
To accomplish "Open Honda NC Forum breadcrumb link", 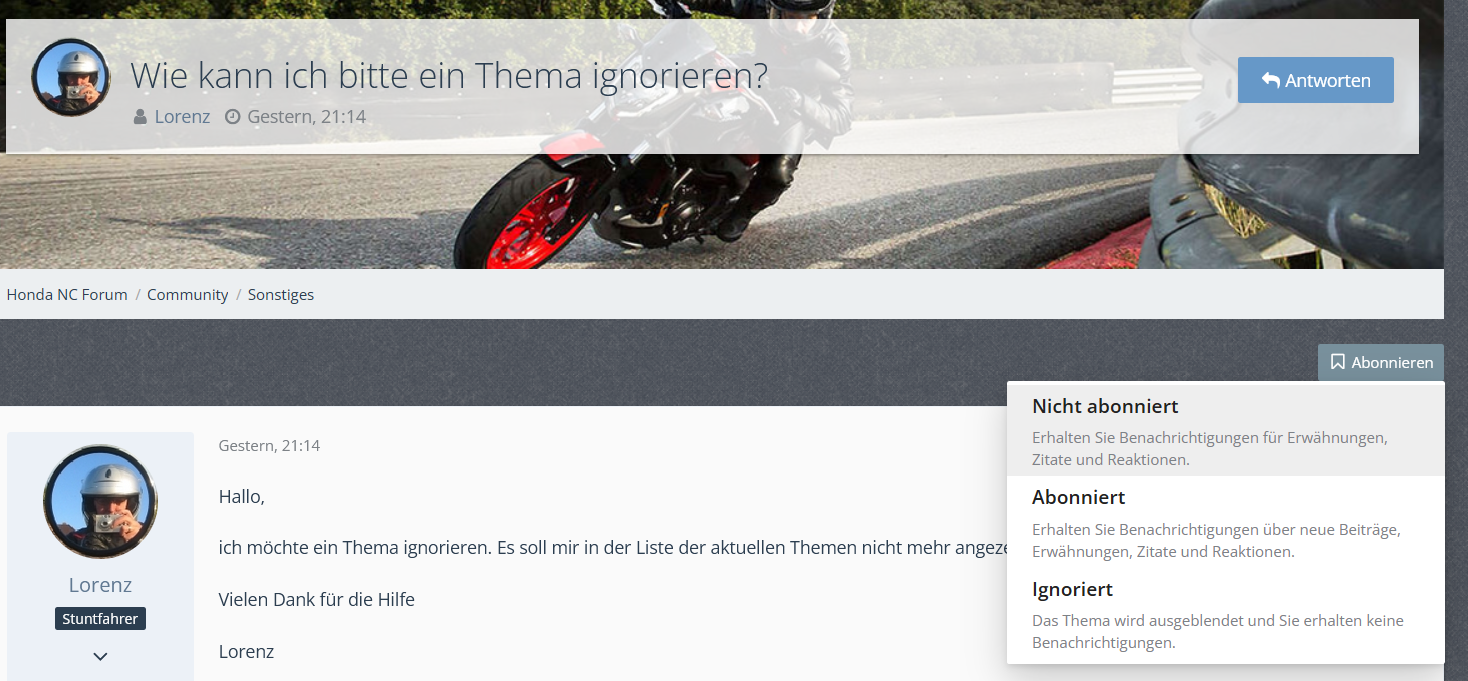I will [67, 294].
